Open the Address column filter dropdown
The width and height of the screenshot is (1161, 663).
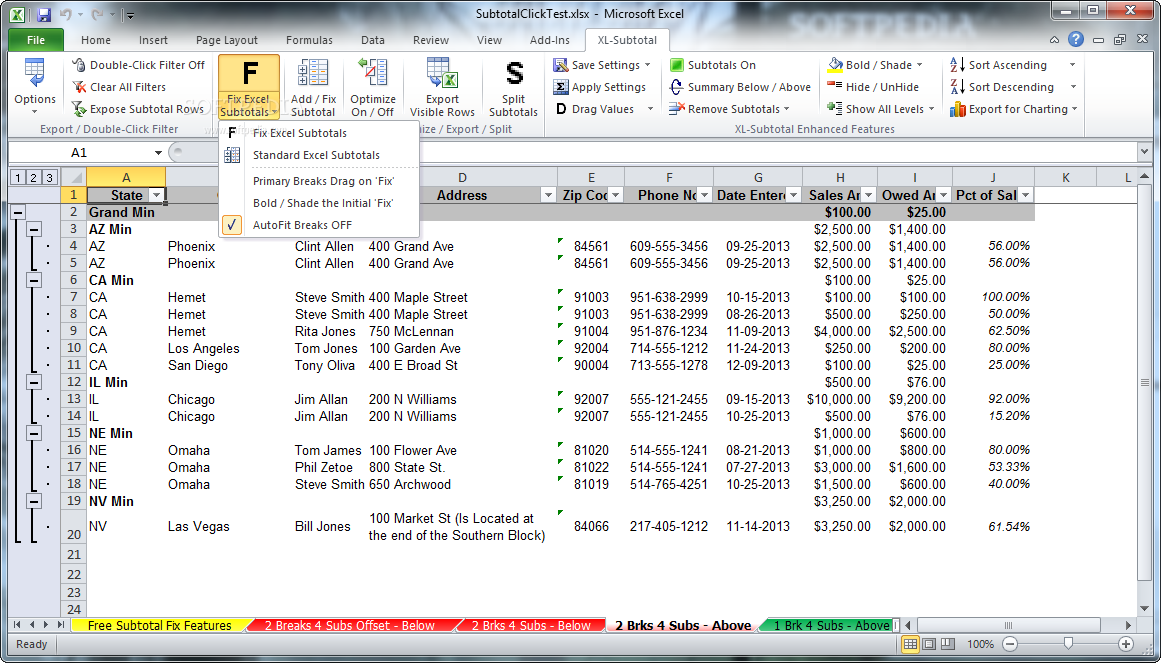(x=548, y=196)
